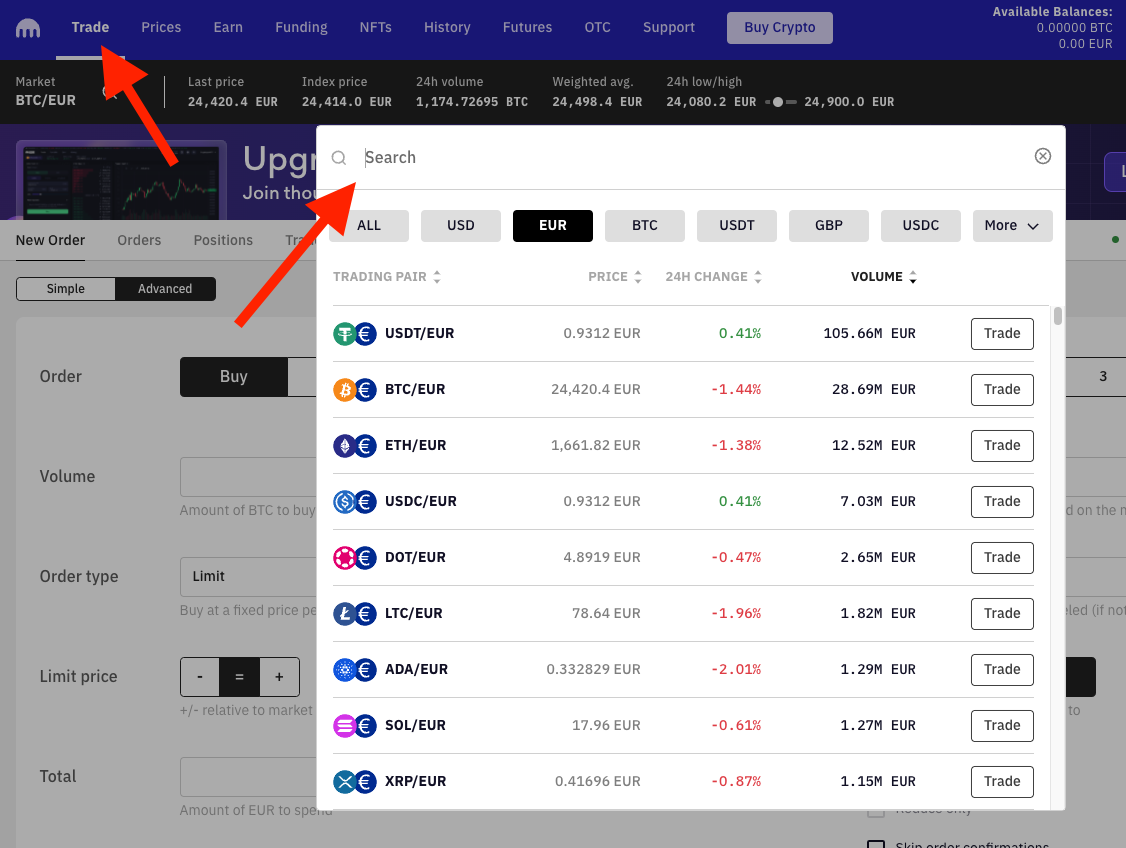The width and height of the screenshot is (1126, 848).
Task: Trade the SOL/EUR pair
Action: [1002, 726]
